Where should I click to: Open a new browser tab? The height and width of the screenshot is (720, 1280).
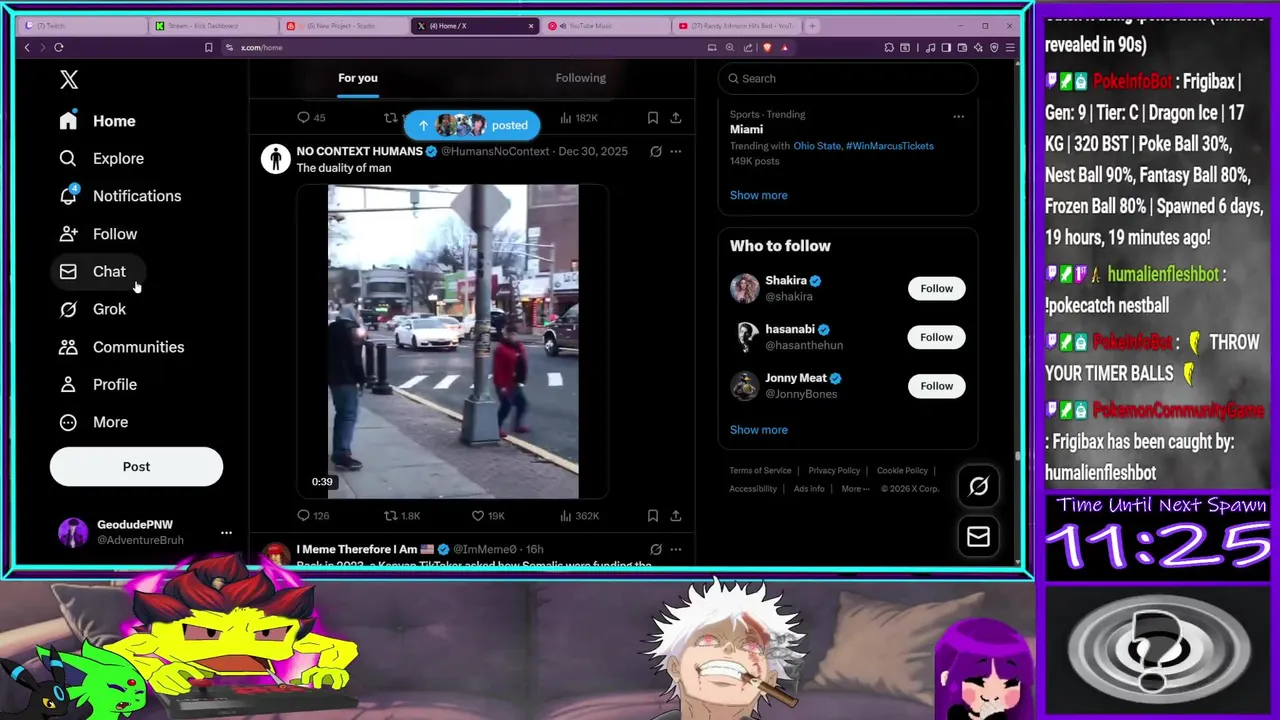(812, 26)
